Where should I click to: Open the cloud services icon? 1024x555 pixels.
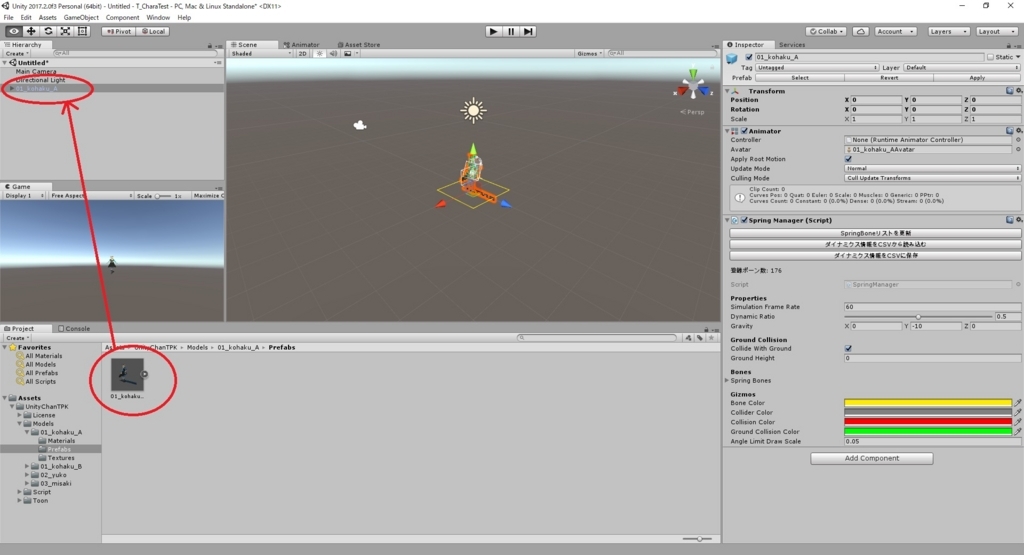tap(861, 31)
